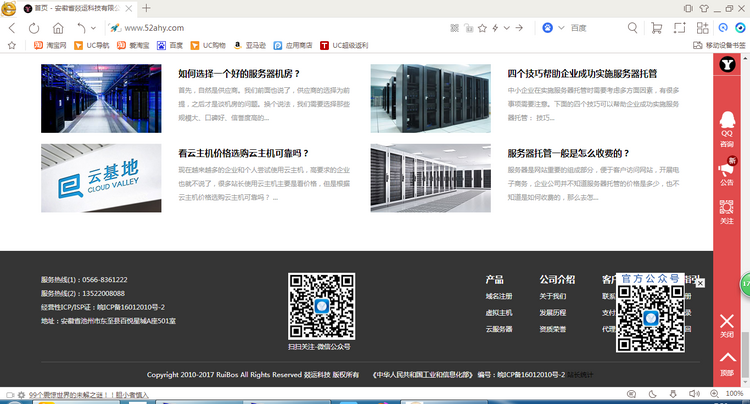Open the search engine selector dropdown
750x404 pixels.
[x=561, y=28]
